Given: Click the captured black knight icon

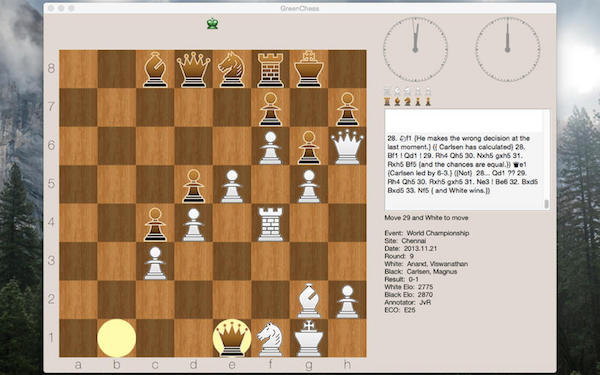Looking at the screenshot, I should pyautogui.click(x=408, y=101).
